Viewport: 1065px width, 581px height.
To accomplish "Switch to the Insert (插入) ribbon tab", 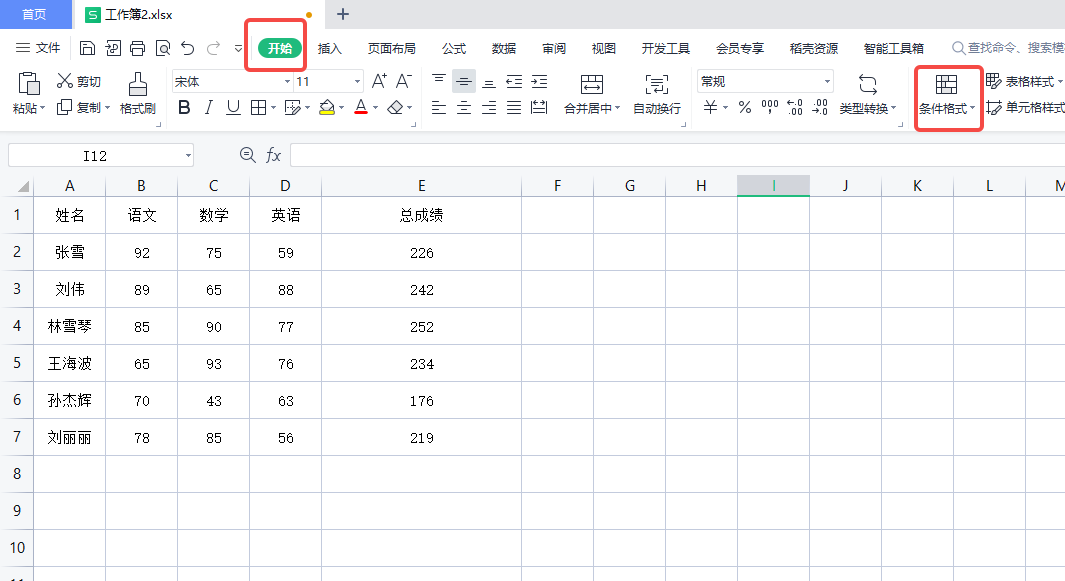I will pos(330,48).
